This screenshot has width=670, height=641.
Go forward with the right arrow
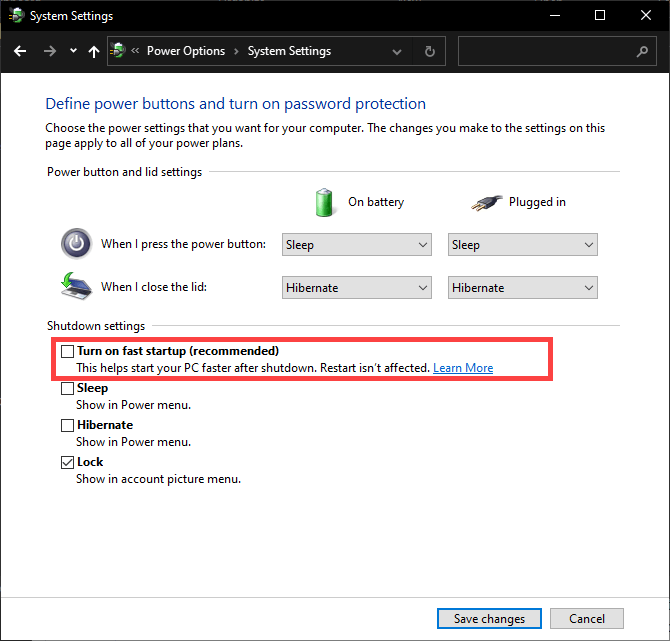tap(50, 51)
